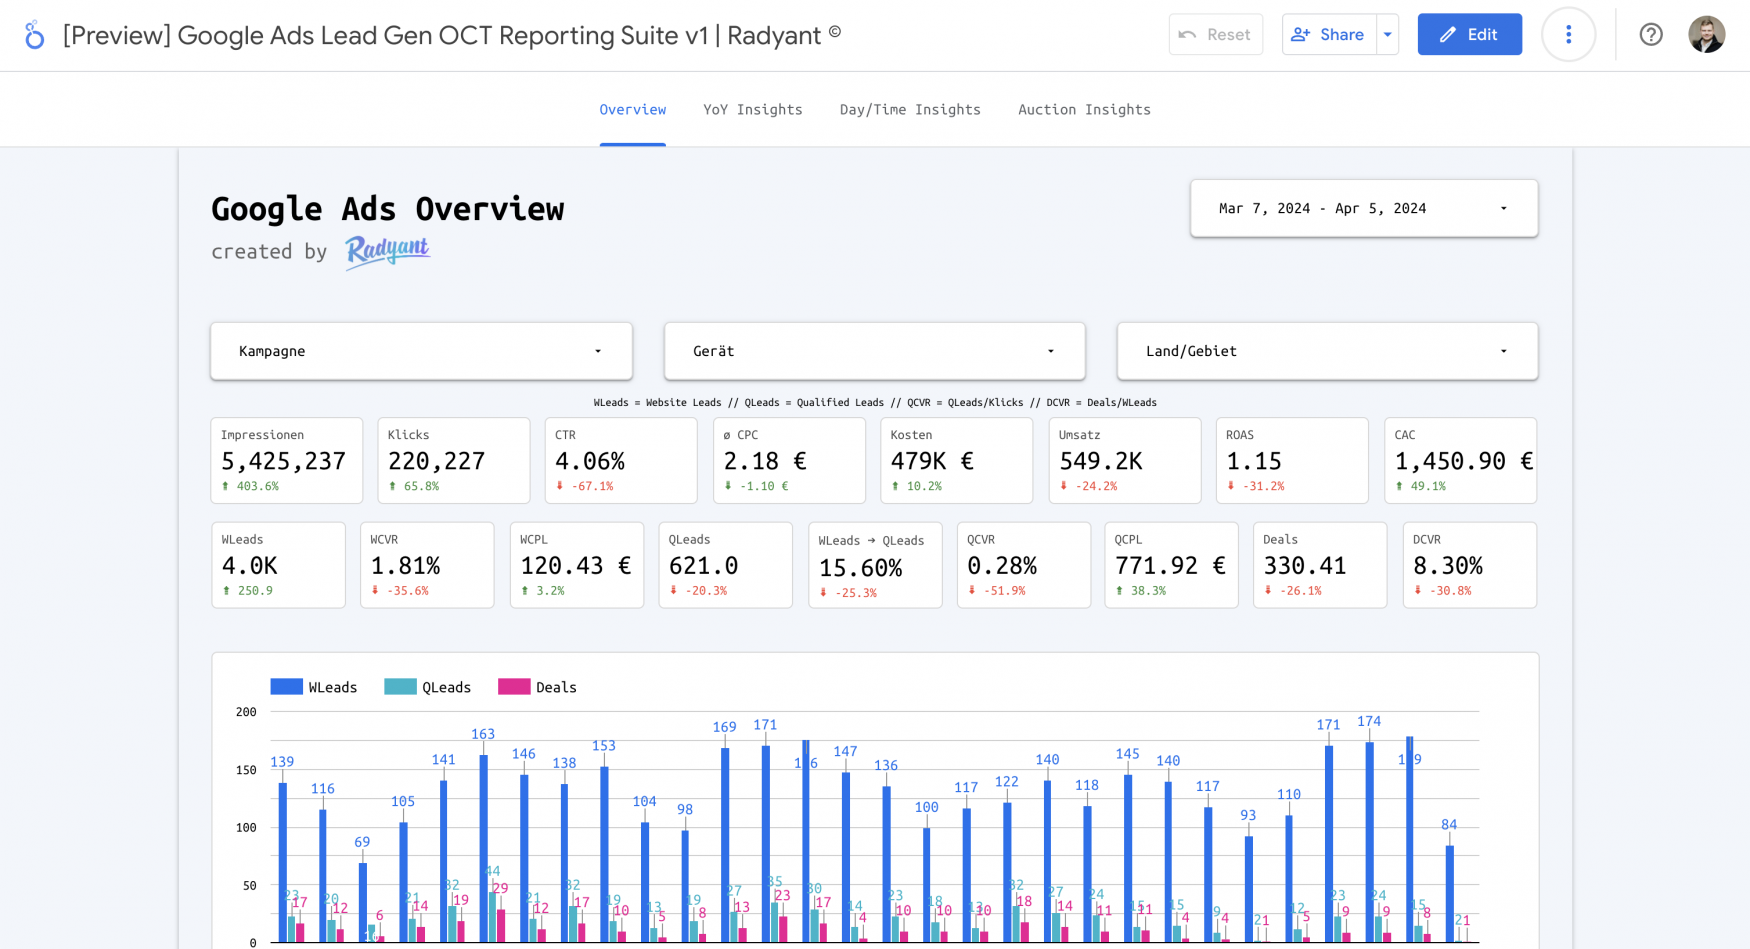Click the Share button
Viewport: 1750px width, 949px height.
1328,35
